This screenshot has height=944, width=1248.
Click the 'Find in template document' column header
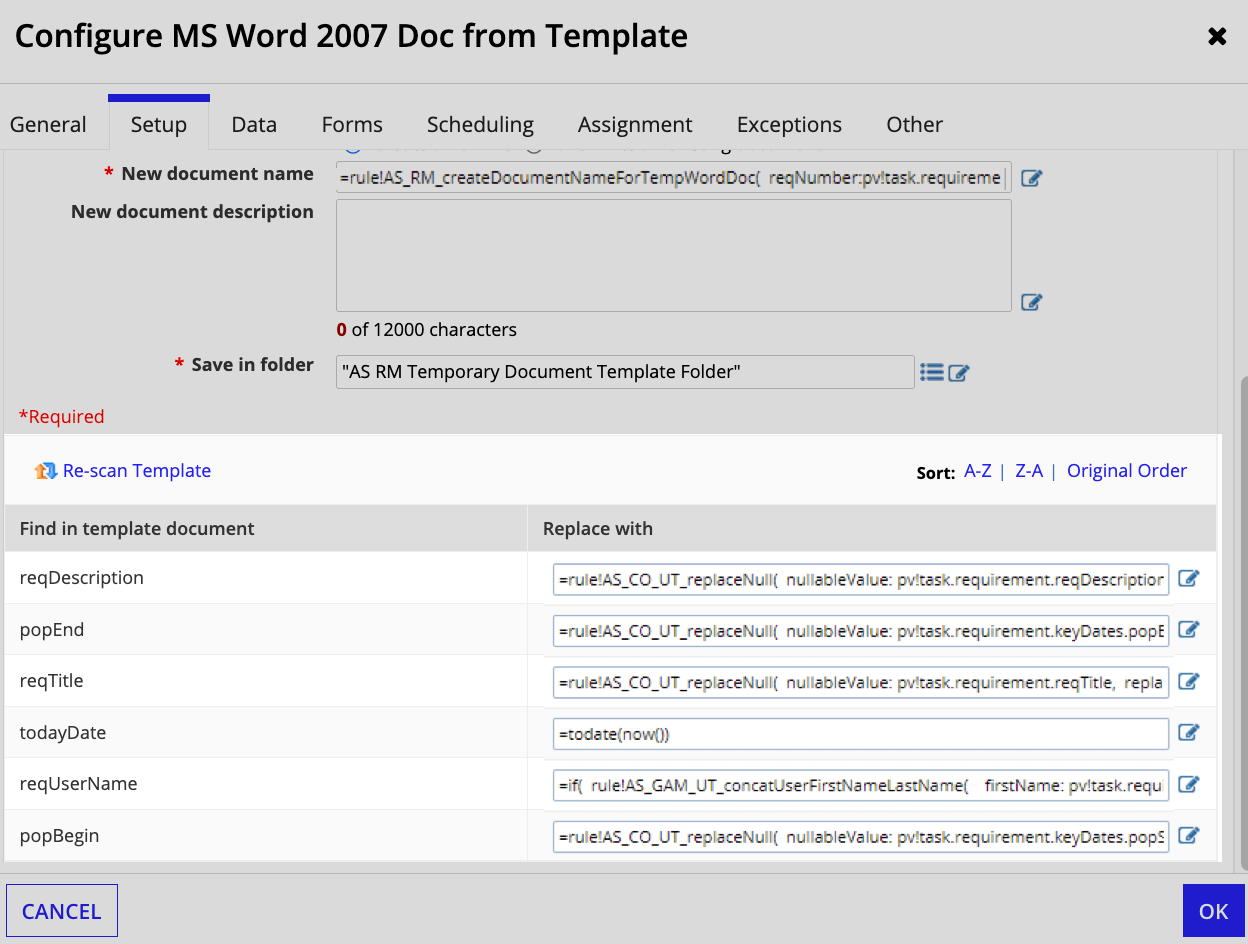(x=137, y=528)
